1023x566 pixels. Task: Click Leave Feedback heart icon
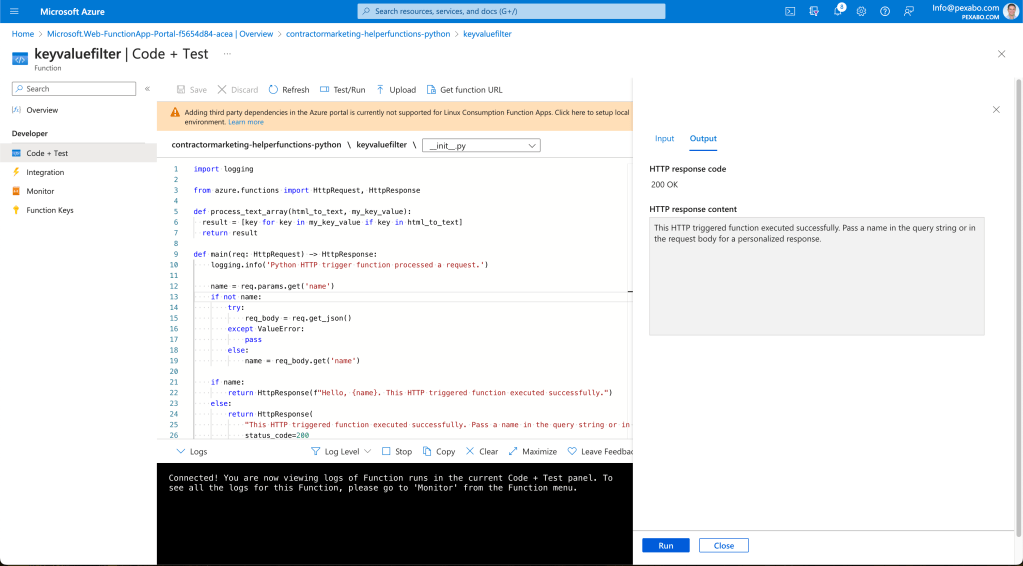572,451
